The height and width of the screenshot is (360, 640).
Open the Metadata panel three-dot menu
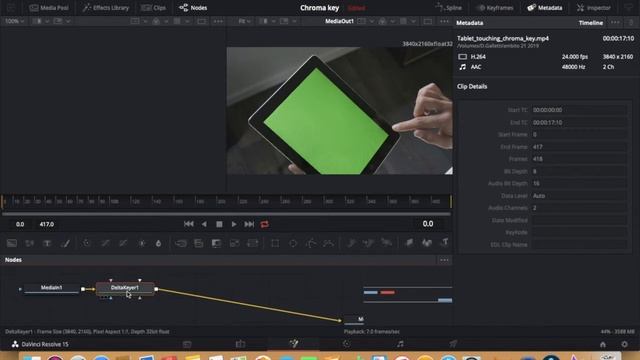coord(615,23)
